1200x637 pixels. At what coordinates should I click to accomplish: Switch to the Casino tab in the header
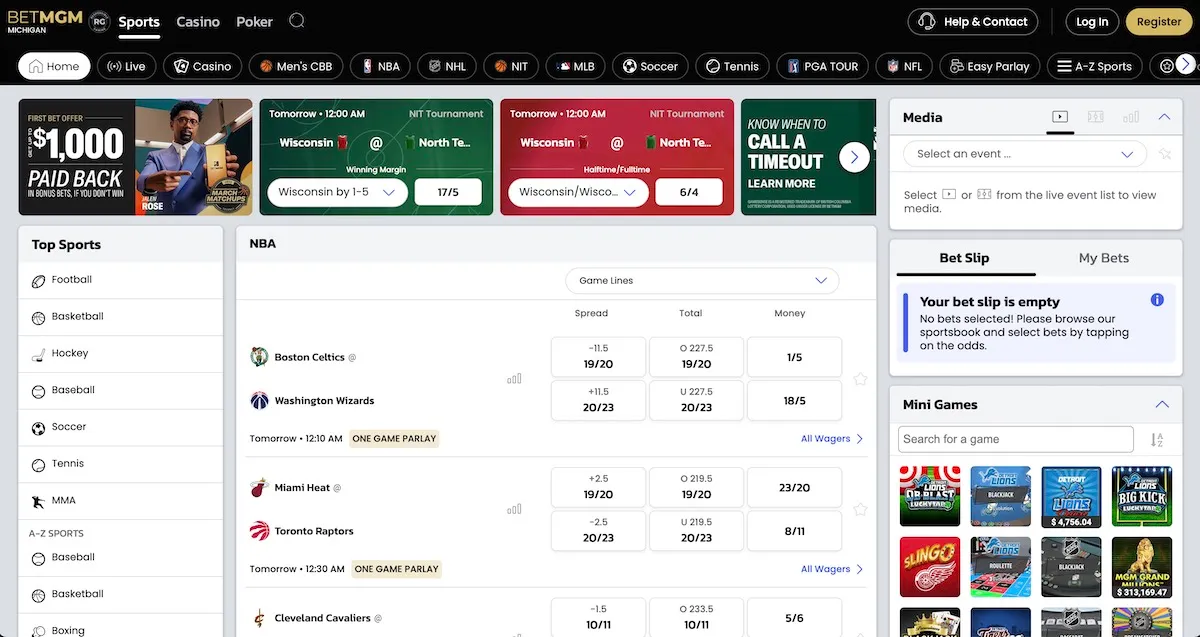(x=198, y=22)
